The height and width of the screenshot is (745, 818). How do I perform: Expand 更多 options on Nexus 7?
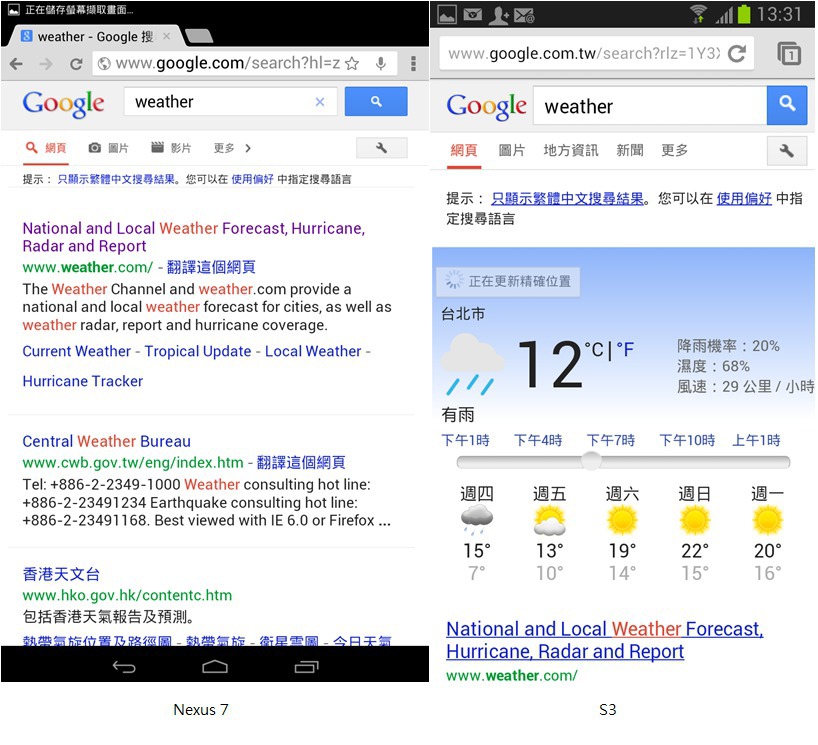(x=232, y=148)
